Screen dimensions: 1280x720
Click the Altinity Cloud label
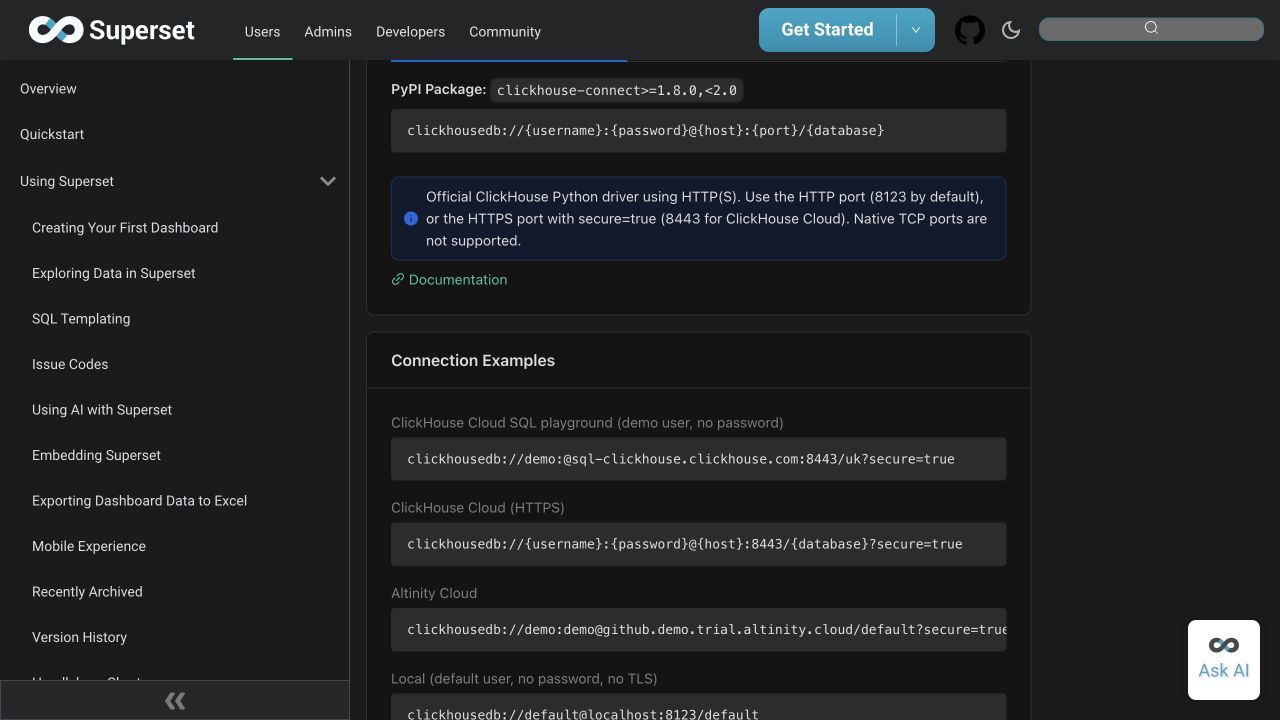pos(434,593)
